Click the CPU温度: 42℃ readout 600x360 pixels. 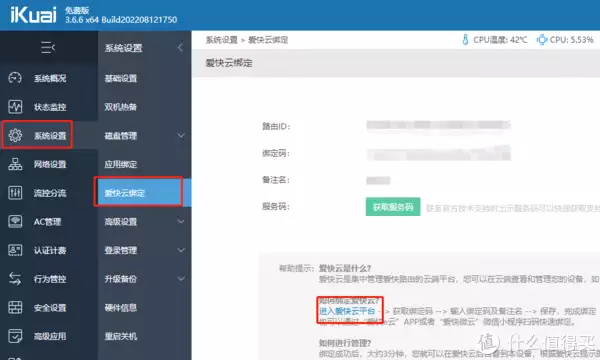tap(500, 40)
